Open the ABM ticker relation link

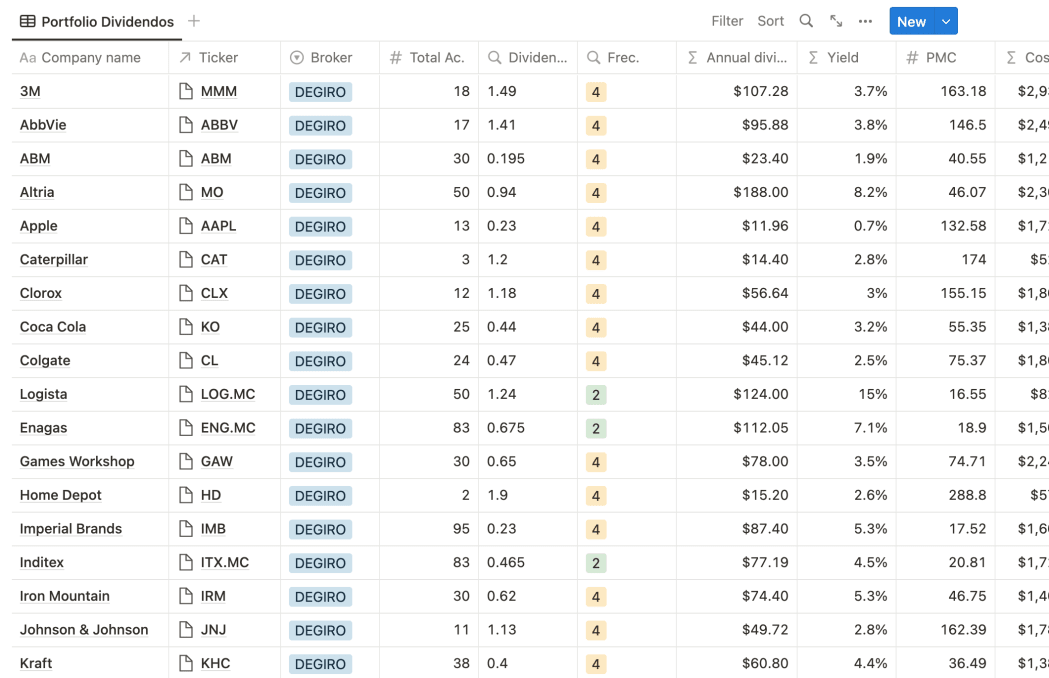click(x=216, y=159)
